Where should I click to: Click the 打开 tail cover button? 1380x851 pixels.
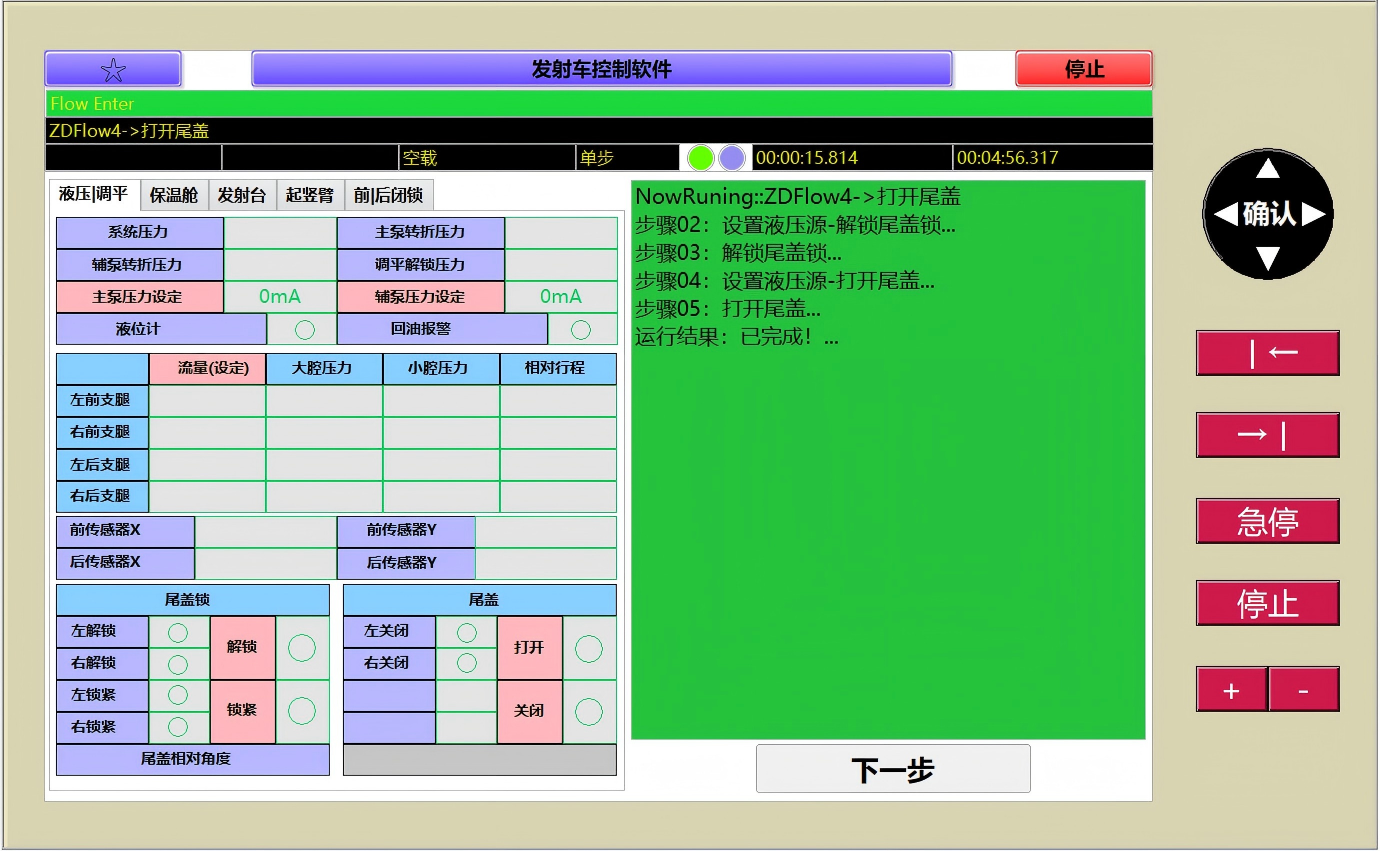529,647
